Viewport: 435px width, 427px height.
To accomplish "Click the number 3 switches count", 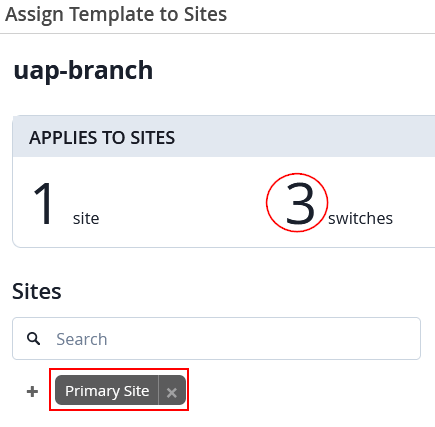I will click(300, 203).
